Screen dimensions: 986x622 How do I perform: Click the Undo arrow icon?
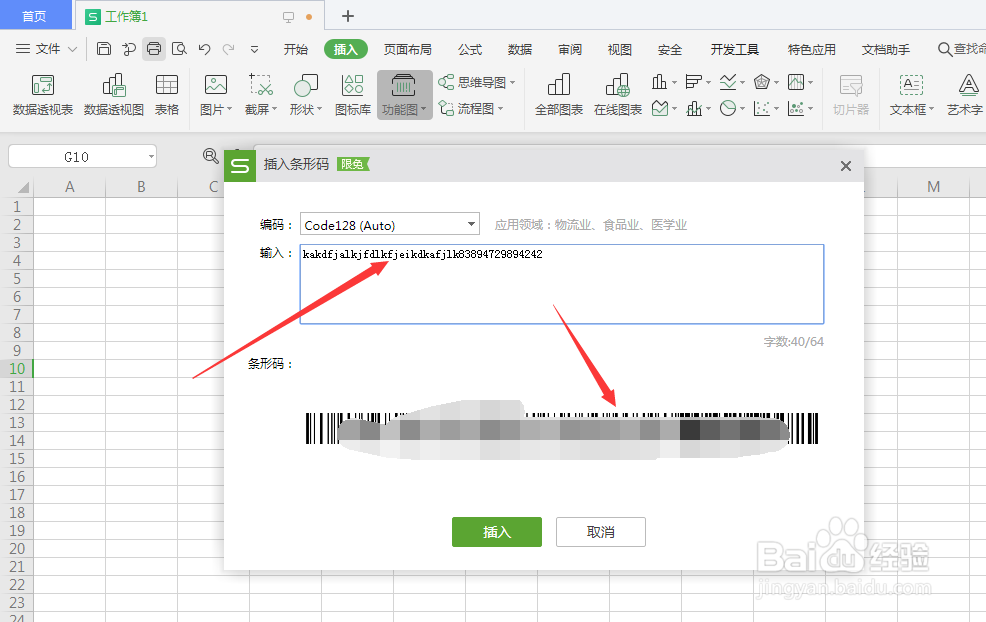(x=204, y=49)
